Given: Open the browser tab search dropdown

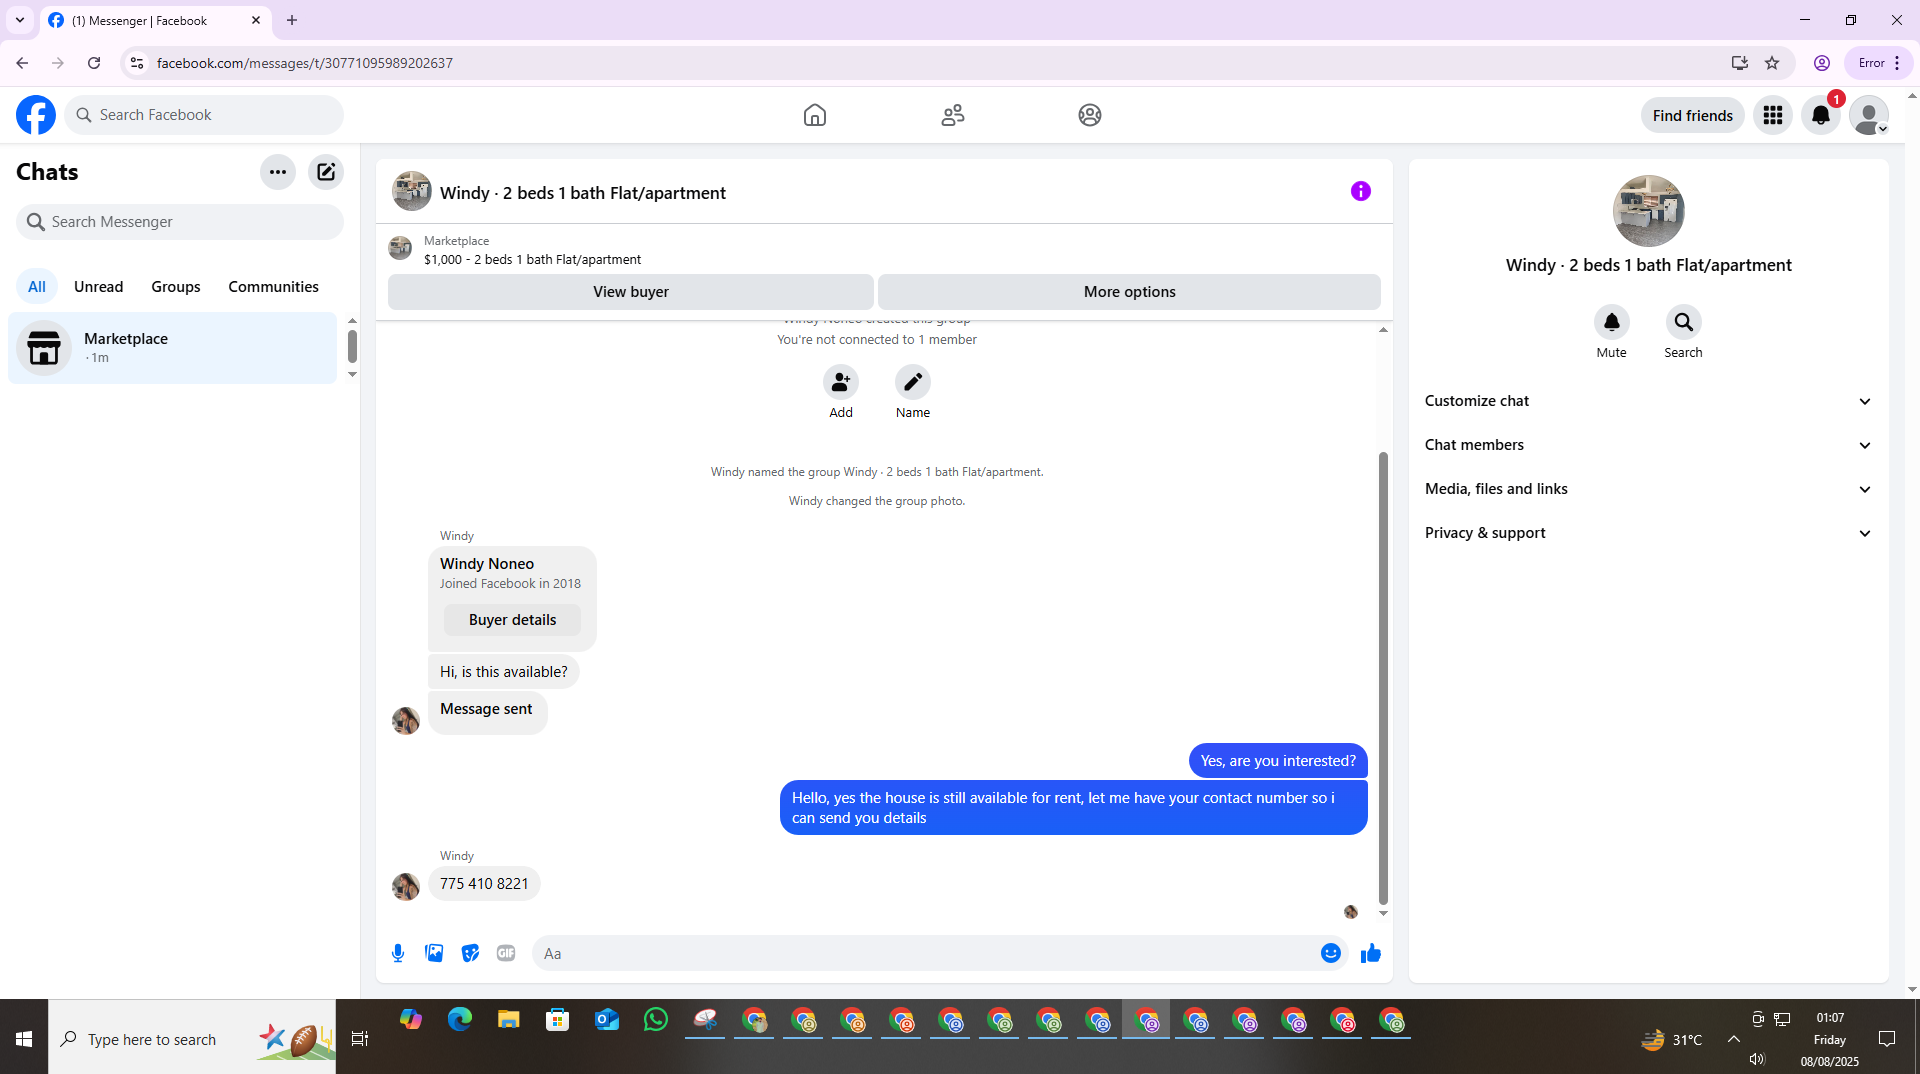Looking at the screenshot, I should (20, 20).
